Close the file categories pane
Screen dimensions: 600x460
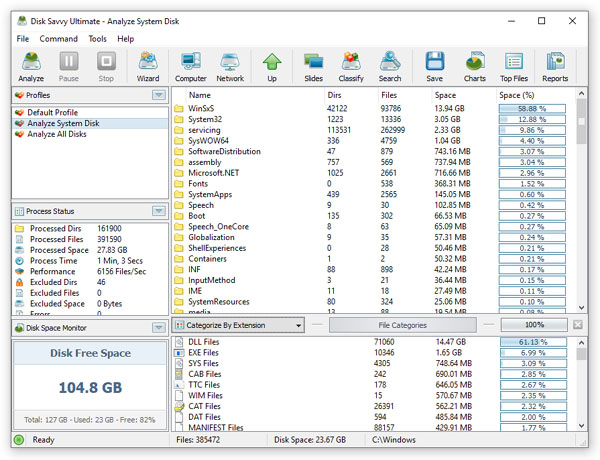[578, 325]
